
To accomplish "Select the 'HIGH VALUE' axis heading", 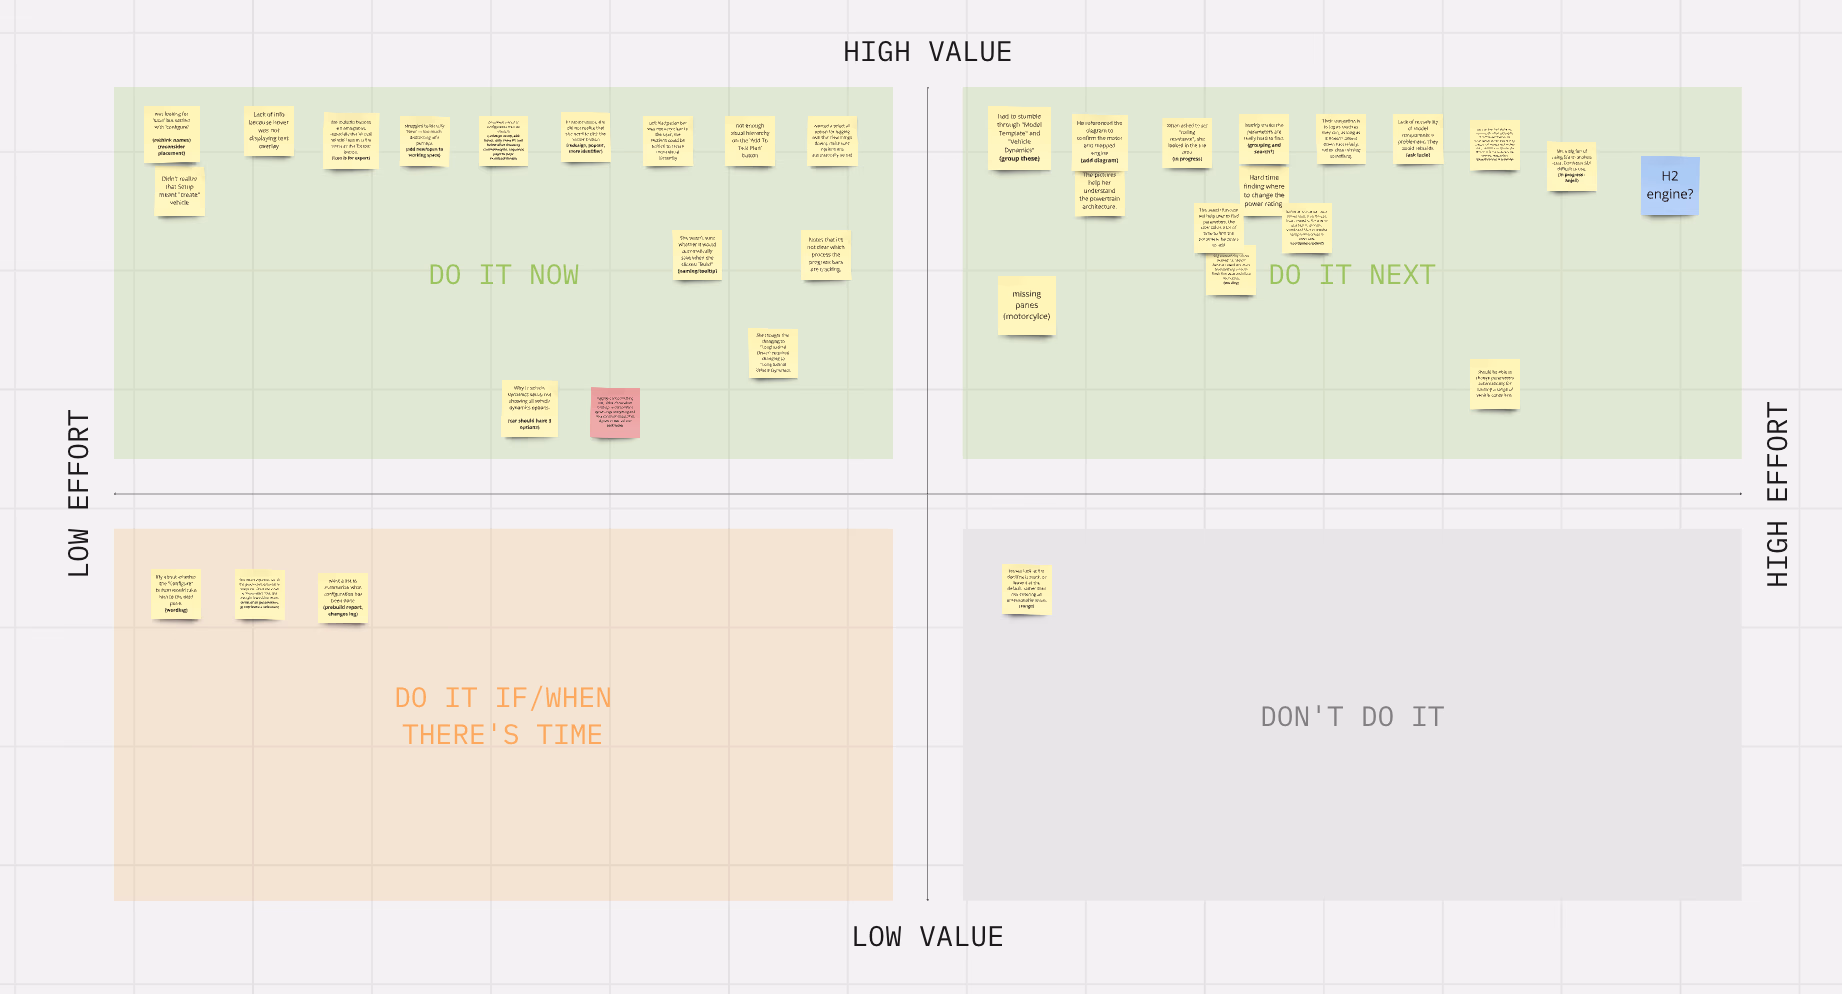I will pos(927,52).
